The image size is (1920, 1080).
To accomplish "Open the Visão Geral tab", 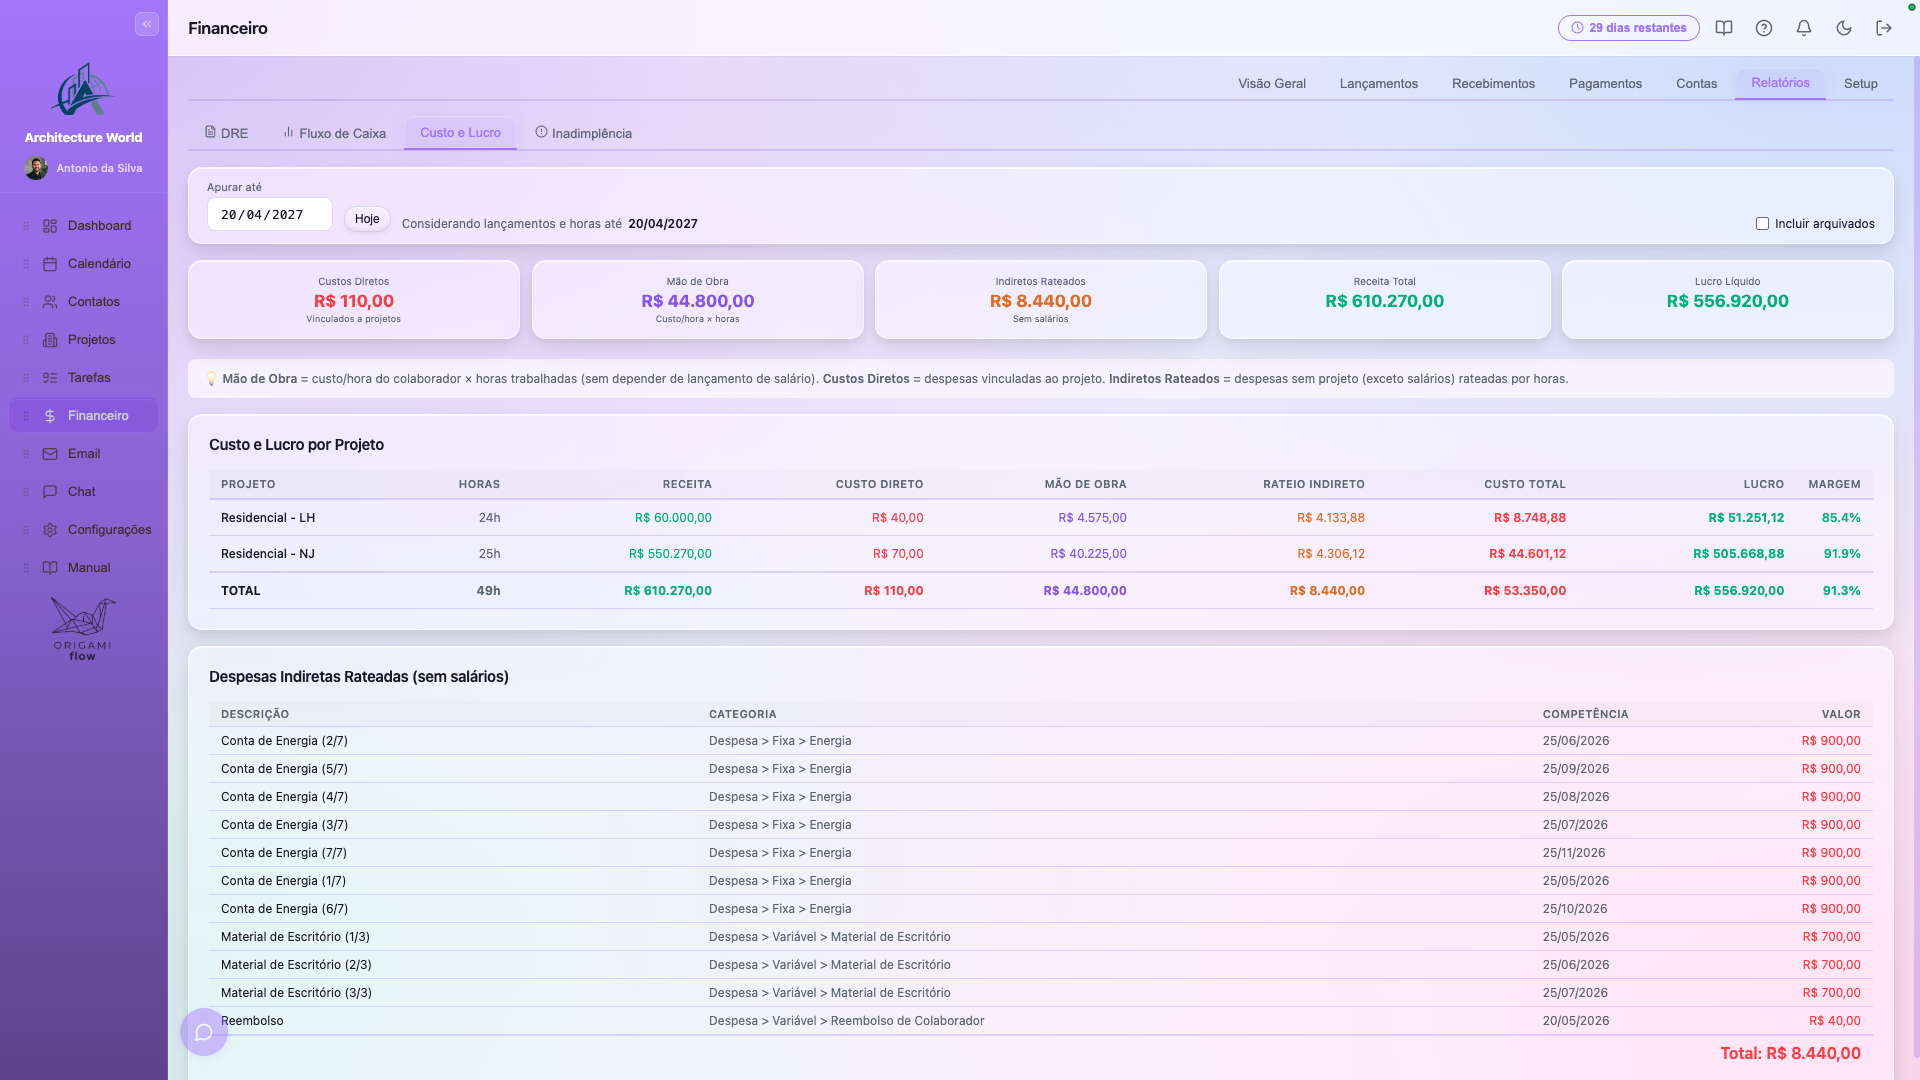I will click(x=1272, y=84).
